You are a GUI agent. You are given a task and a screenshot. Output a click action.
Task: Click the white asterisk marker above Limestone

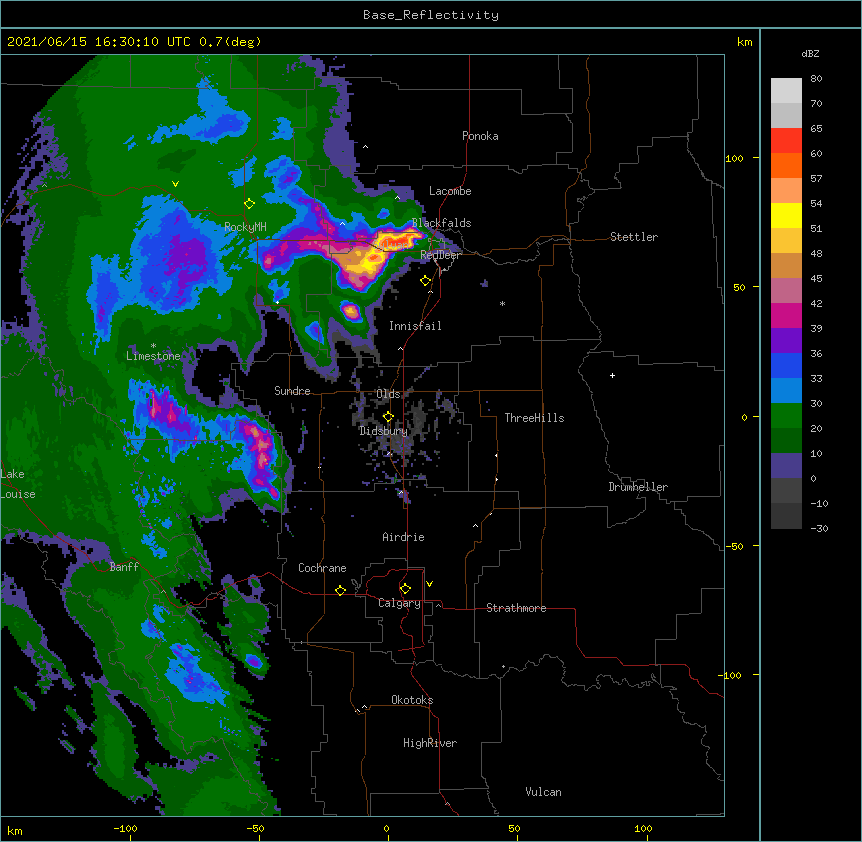153,346
